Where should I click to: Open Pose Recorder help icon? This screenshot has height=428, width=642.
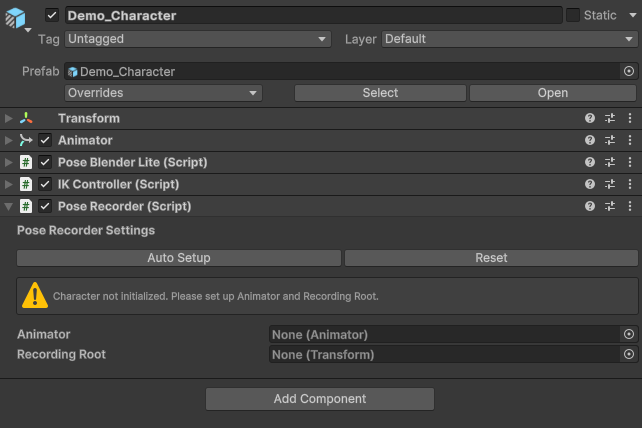pyautogui.click(x=590, y=206)
